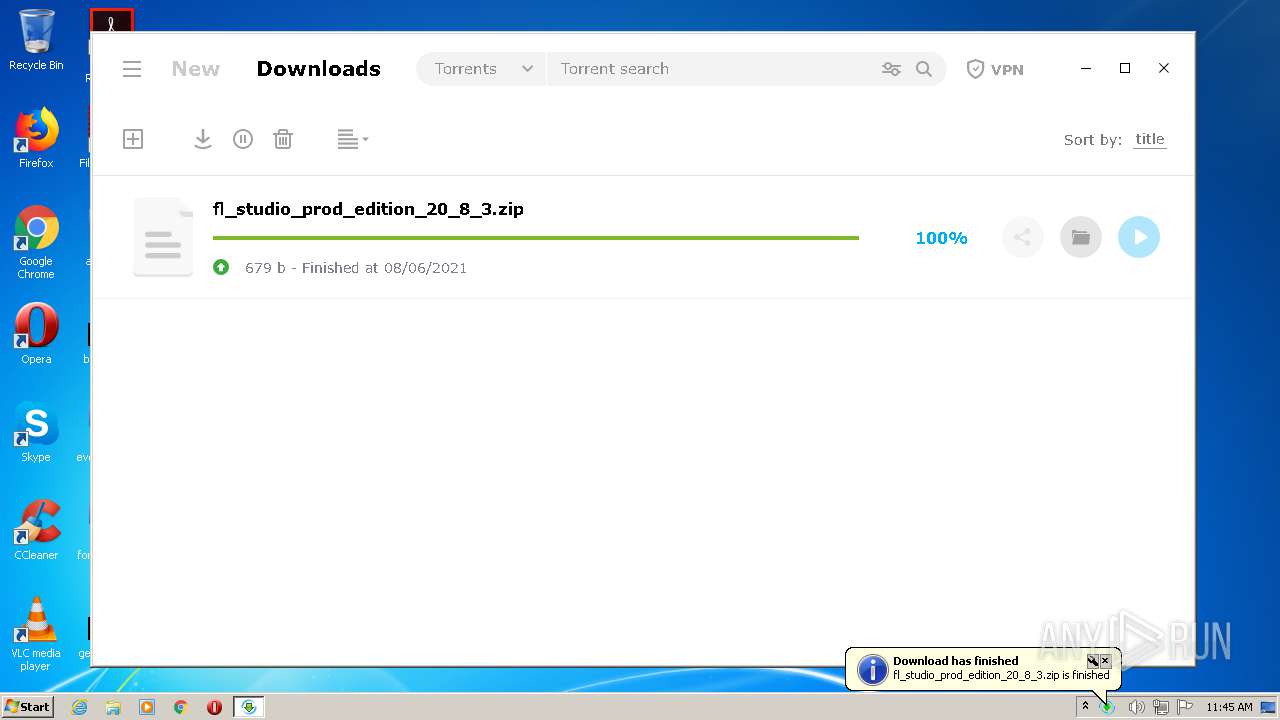Maximize the download manager window
The width and height of the screenshot is (1280, 720).
coord(1125,68)
